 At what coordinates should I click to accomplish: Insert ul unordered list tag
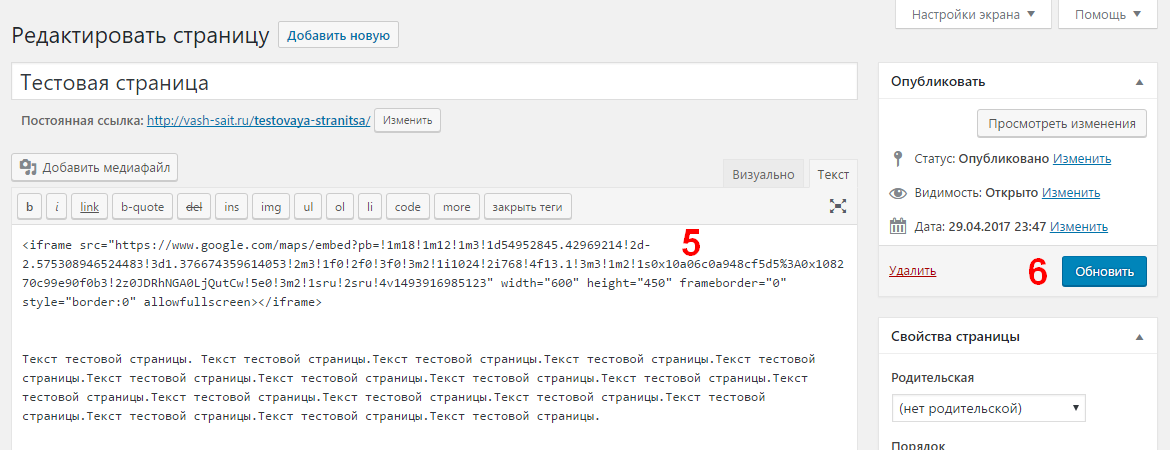point(307,207)
